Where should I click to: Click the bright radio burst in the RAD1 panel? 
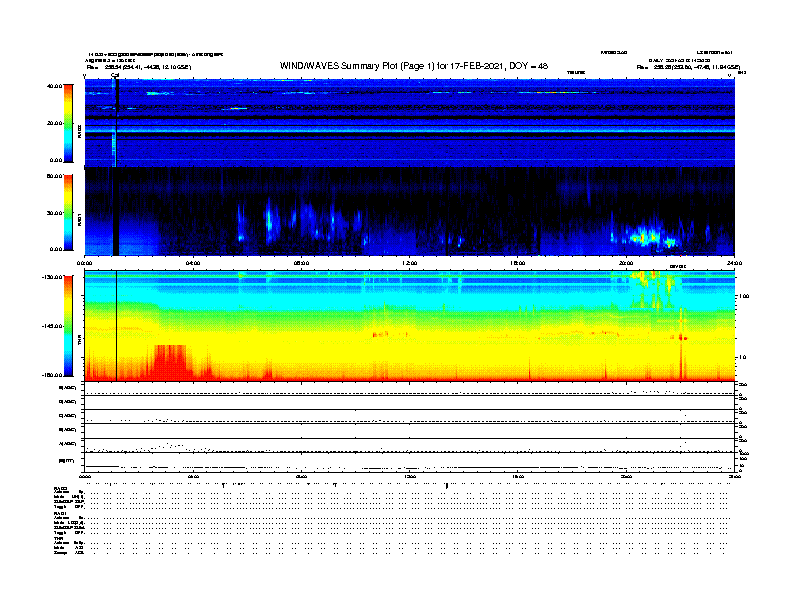(648, 237)
